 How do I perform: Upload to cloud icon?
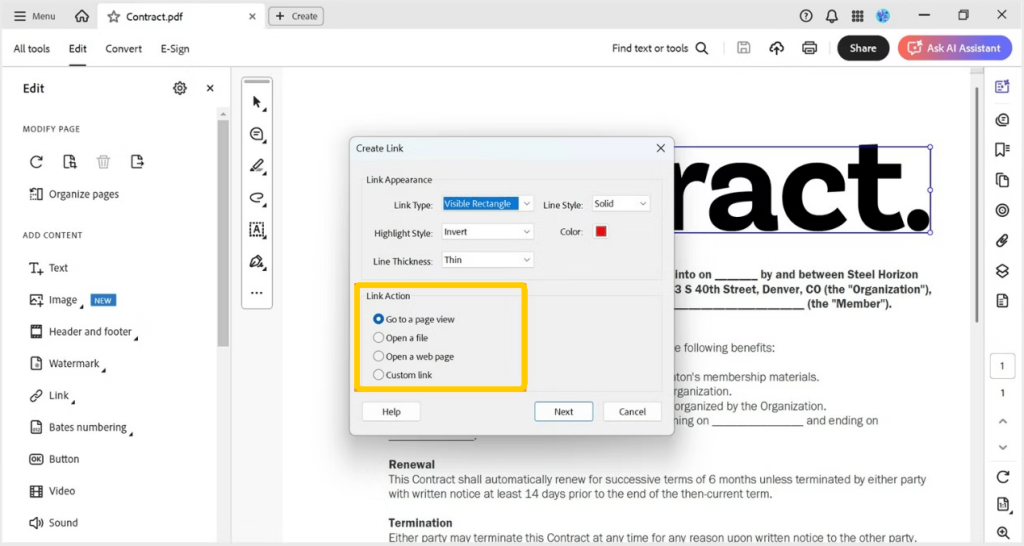pos(776,48)
